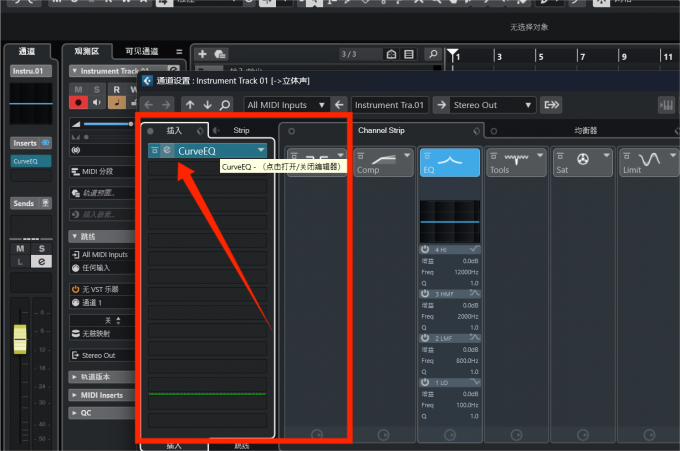Image resolution: width=680 pixels, height=451 pixels.
Task: Click the down arrow in channel settings
Action: [x=207, y=105]
